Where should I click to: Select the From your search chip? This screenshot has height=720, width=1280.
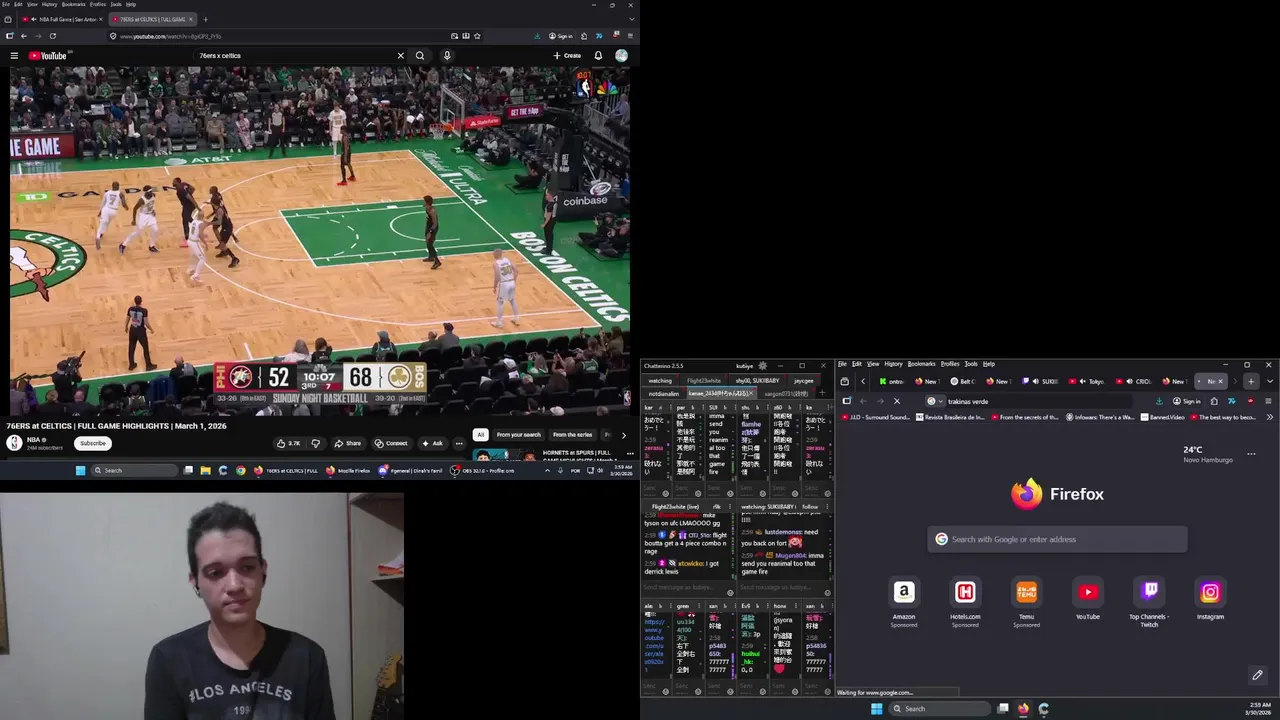tap(518, 435)
